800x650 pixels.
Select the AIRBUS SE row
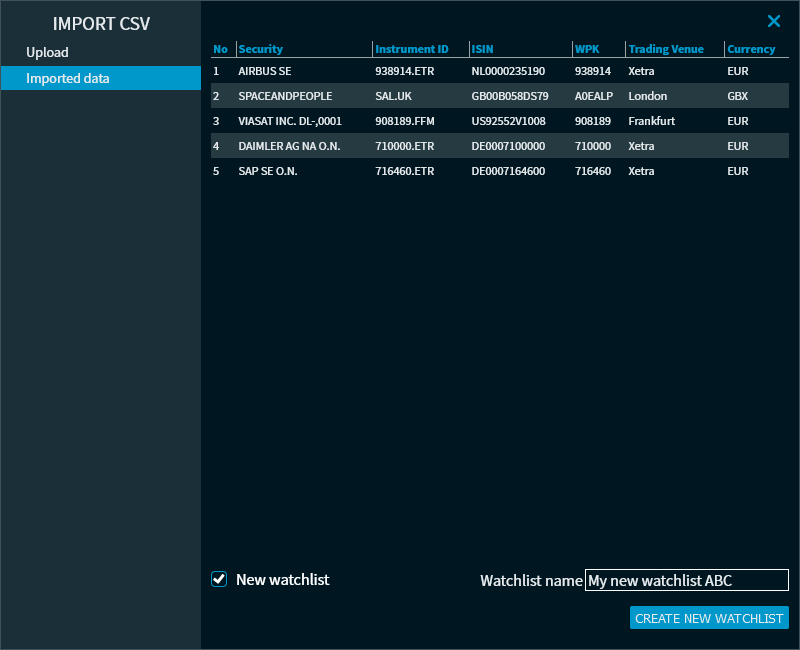(265, 71)
